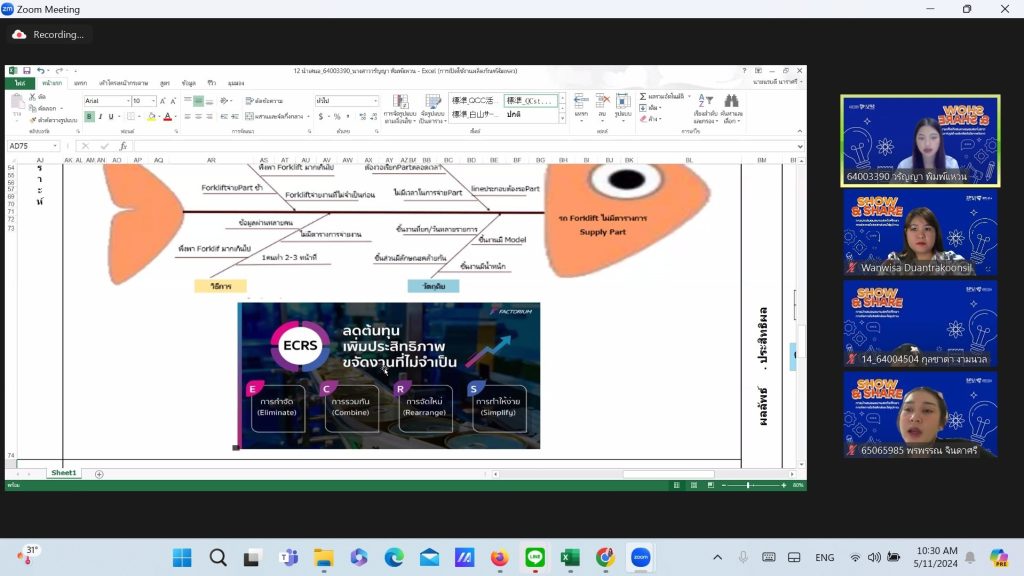Viewport: 1024px width, 576px height.
Task: Click the Paste clipboard icon
Action: click(18, 103)
